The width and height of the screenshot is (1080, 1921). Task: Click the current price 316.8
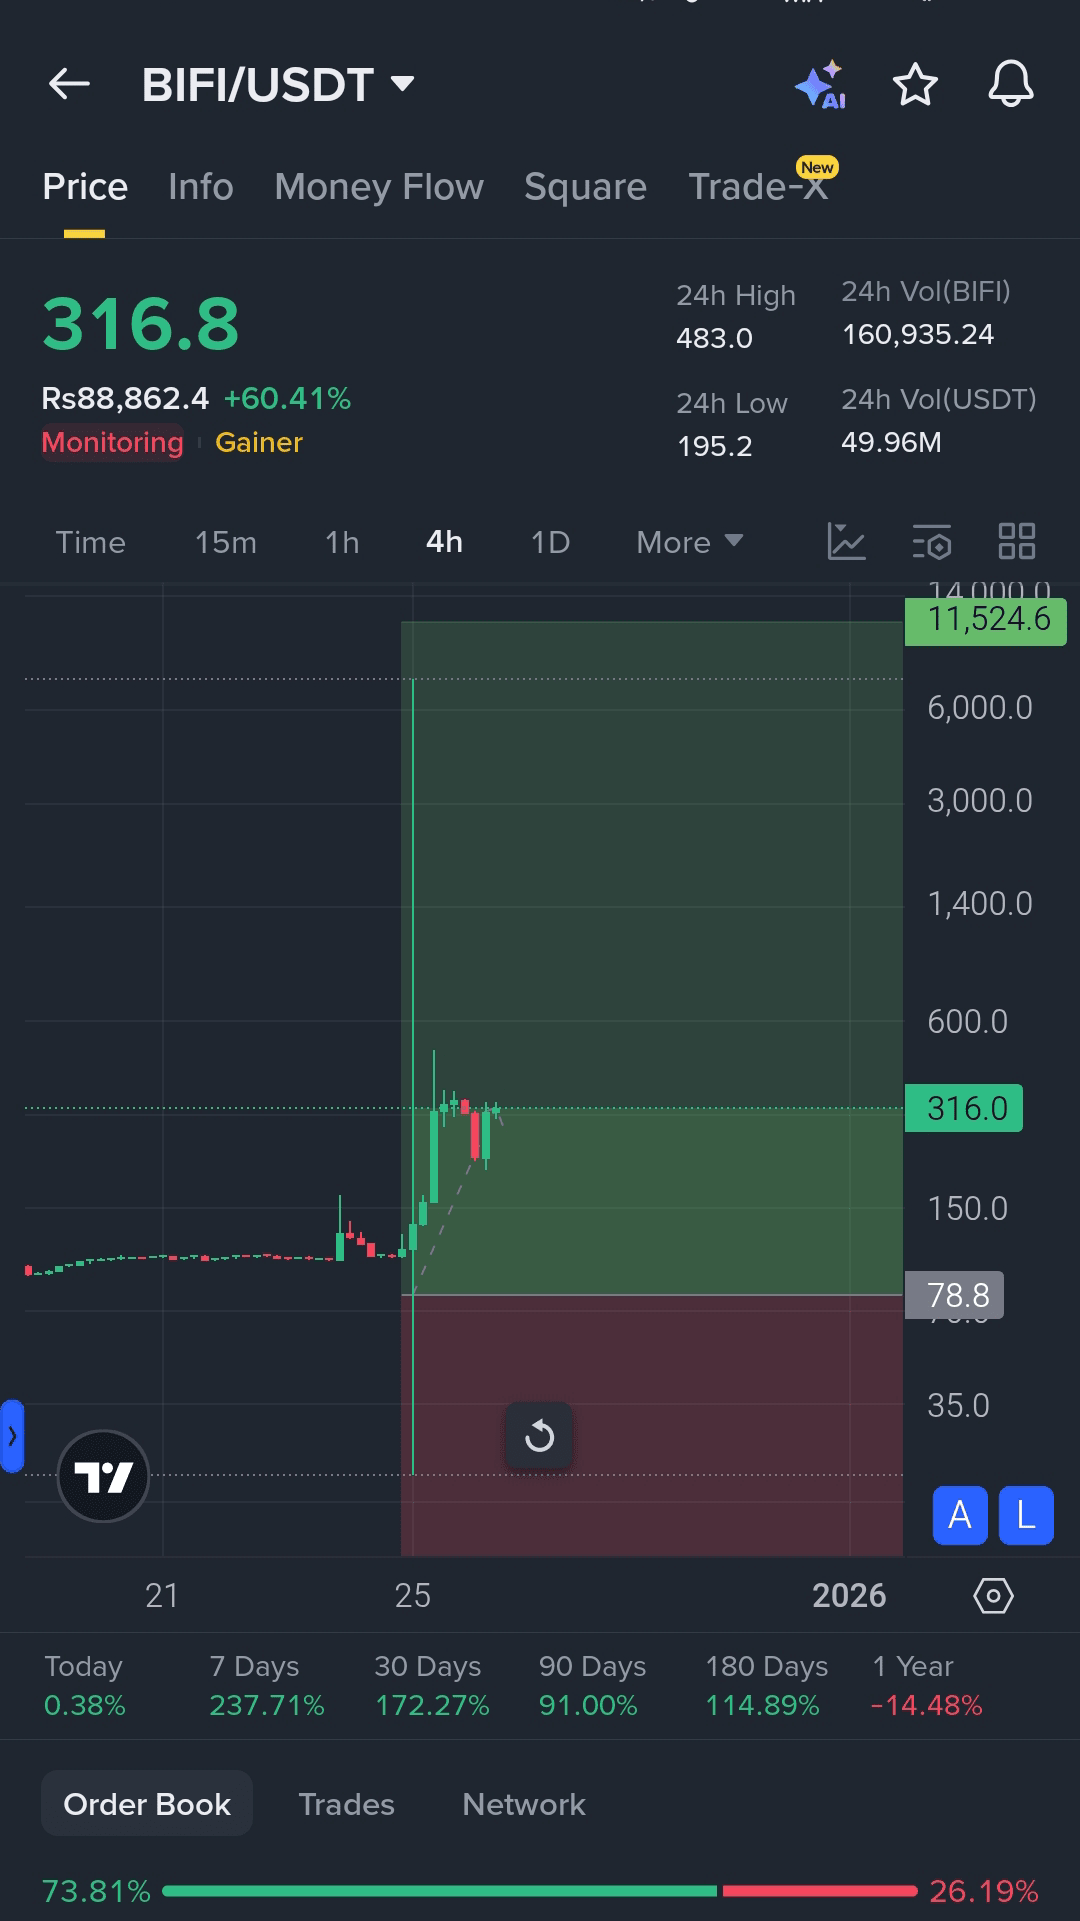[141, 324]
